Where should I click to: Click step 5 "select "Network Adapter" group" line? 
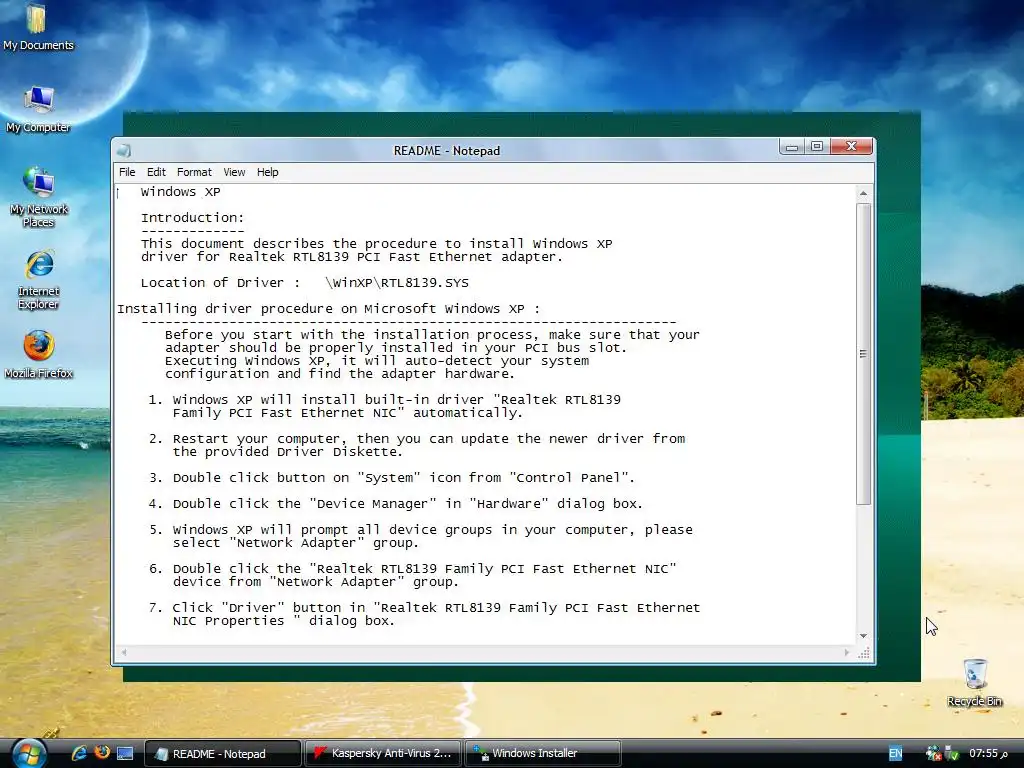295,543
